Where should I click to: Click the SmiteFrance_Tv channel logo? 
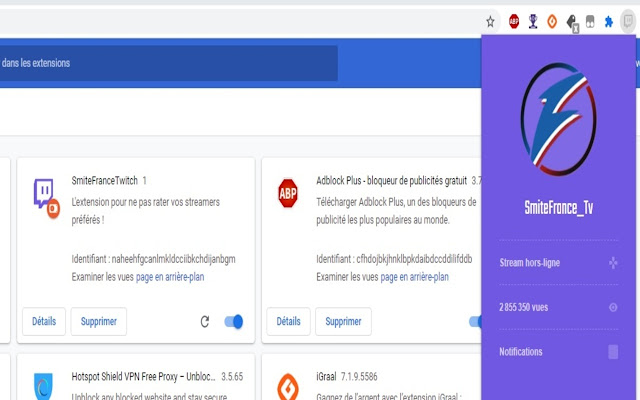tap(558, 119)
